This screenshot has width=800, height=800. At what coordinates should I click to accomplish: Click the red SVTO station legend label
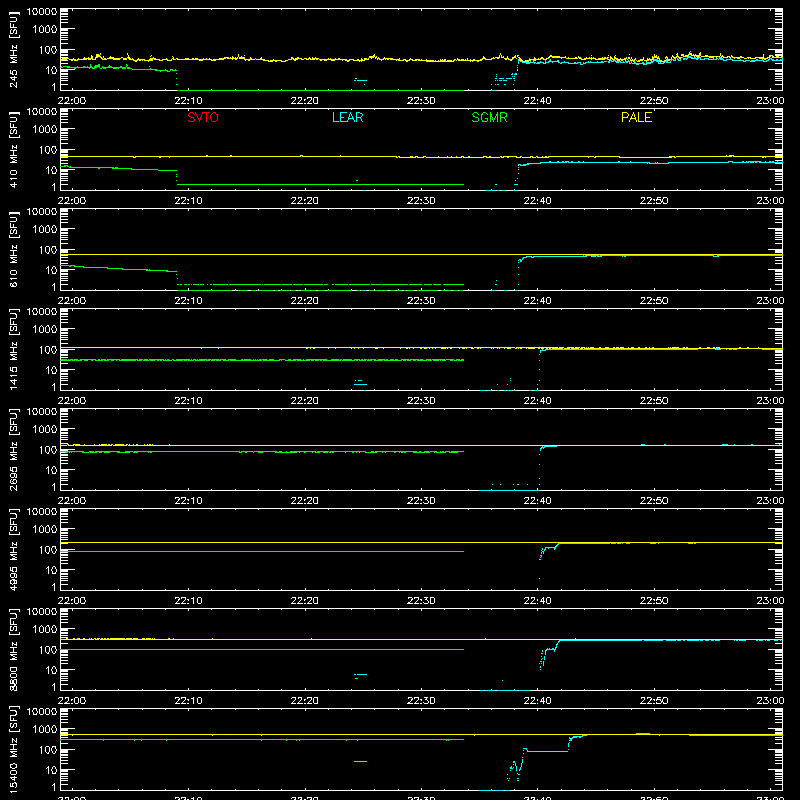coord(203,117)
